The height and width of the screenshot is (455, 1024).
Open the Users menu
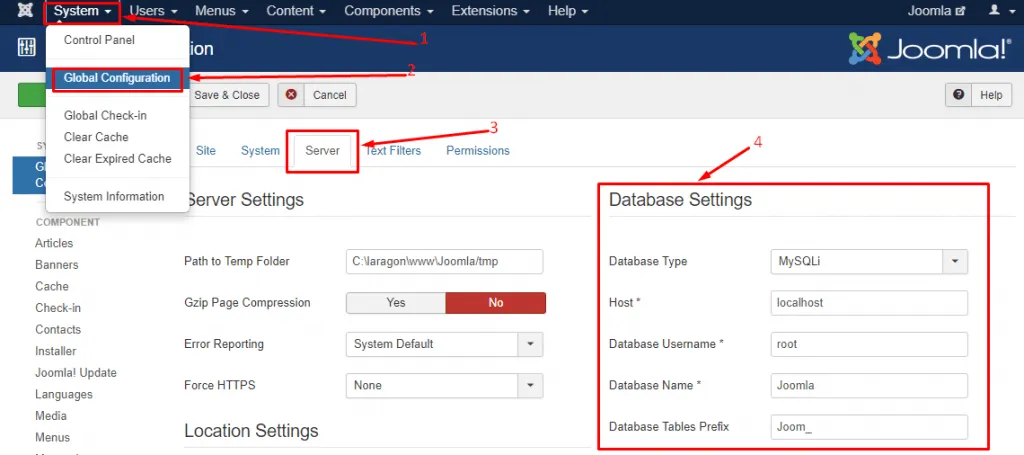point(153,11)
